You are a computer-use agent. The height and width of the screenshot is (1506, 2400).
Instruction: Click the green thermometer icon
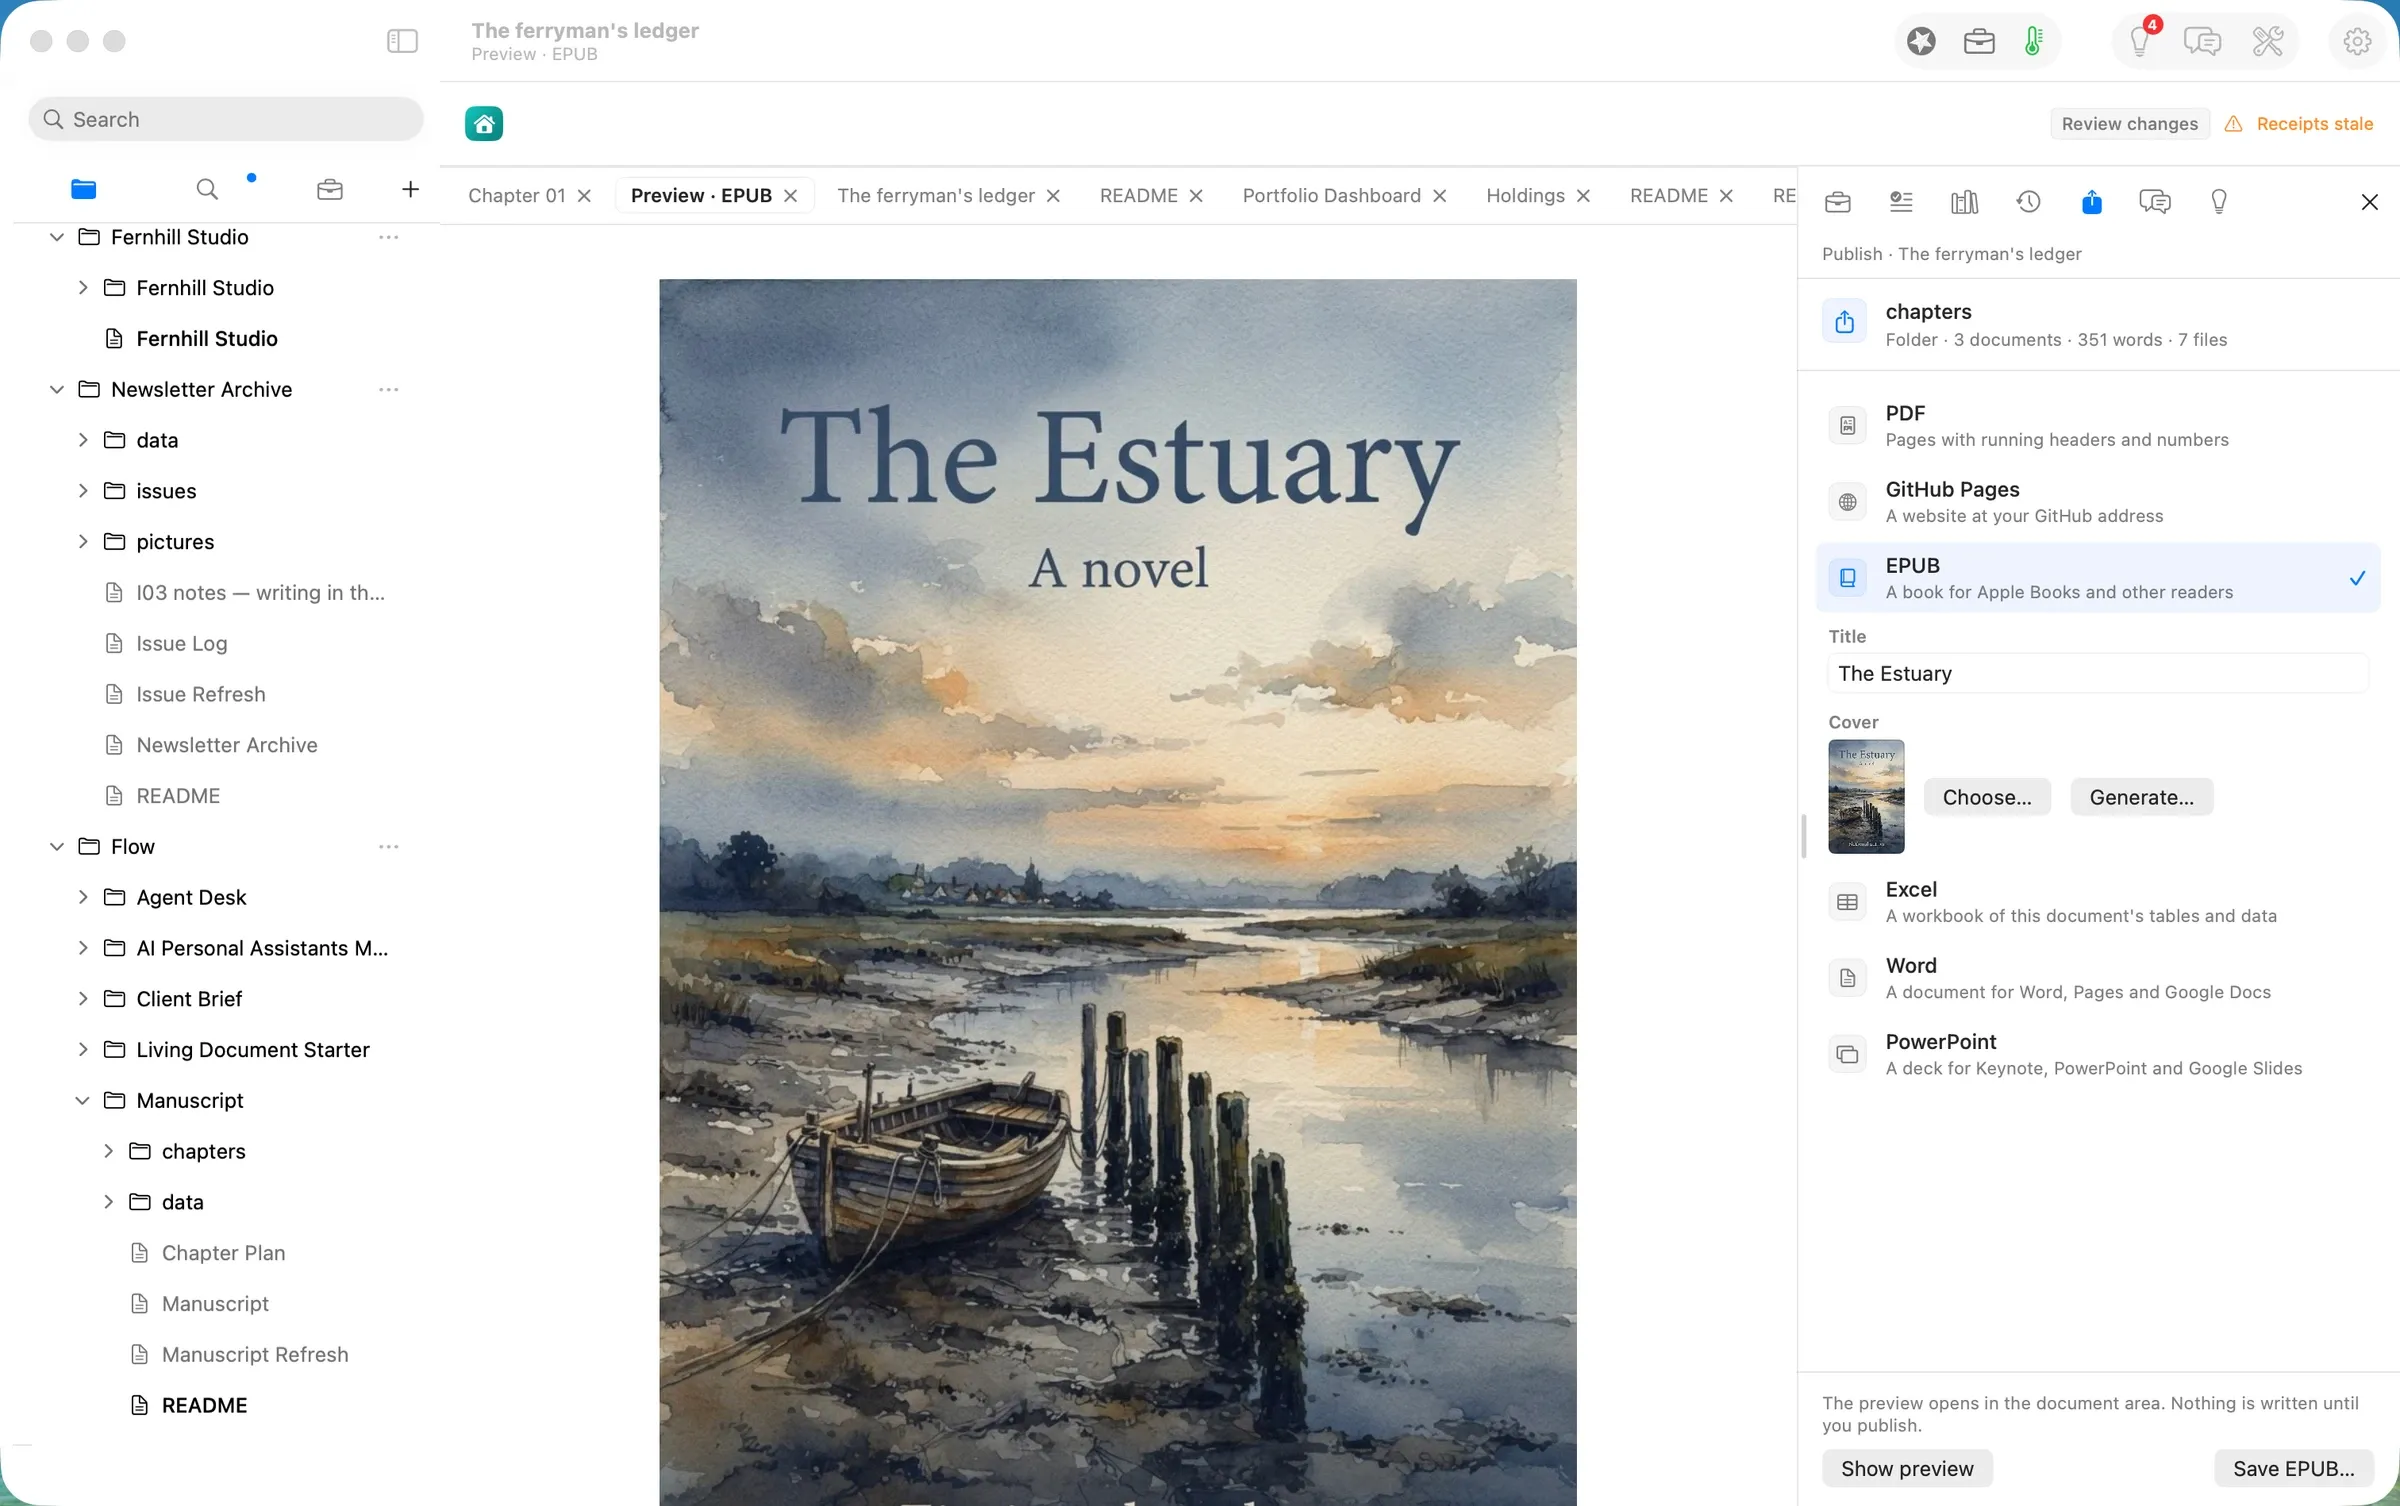pyautogui.click(x=2033, y=41)
